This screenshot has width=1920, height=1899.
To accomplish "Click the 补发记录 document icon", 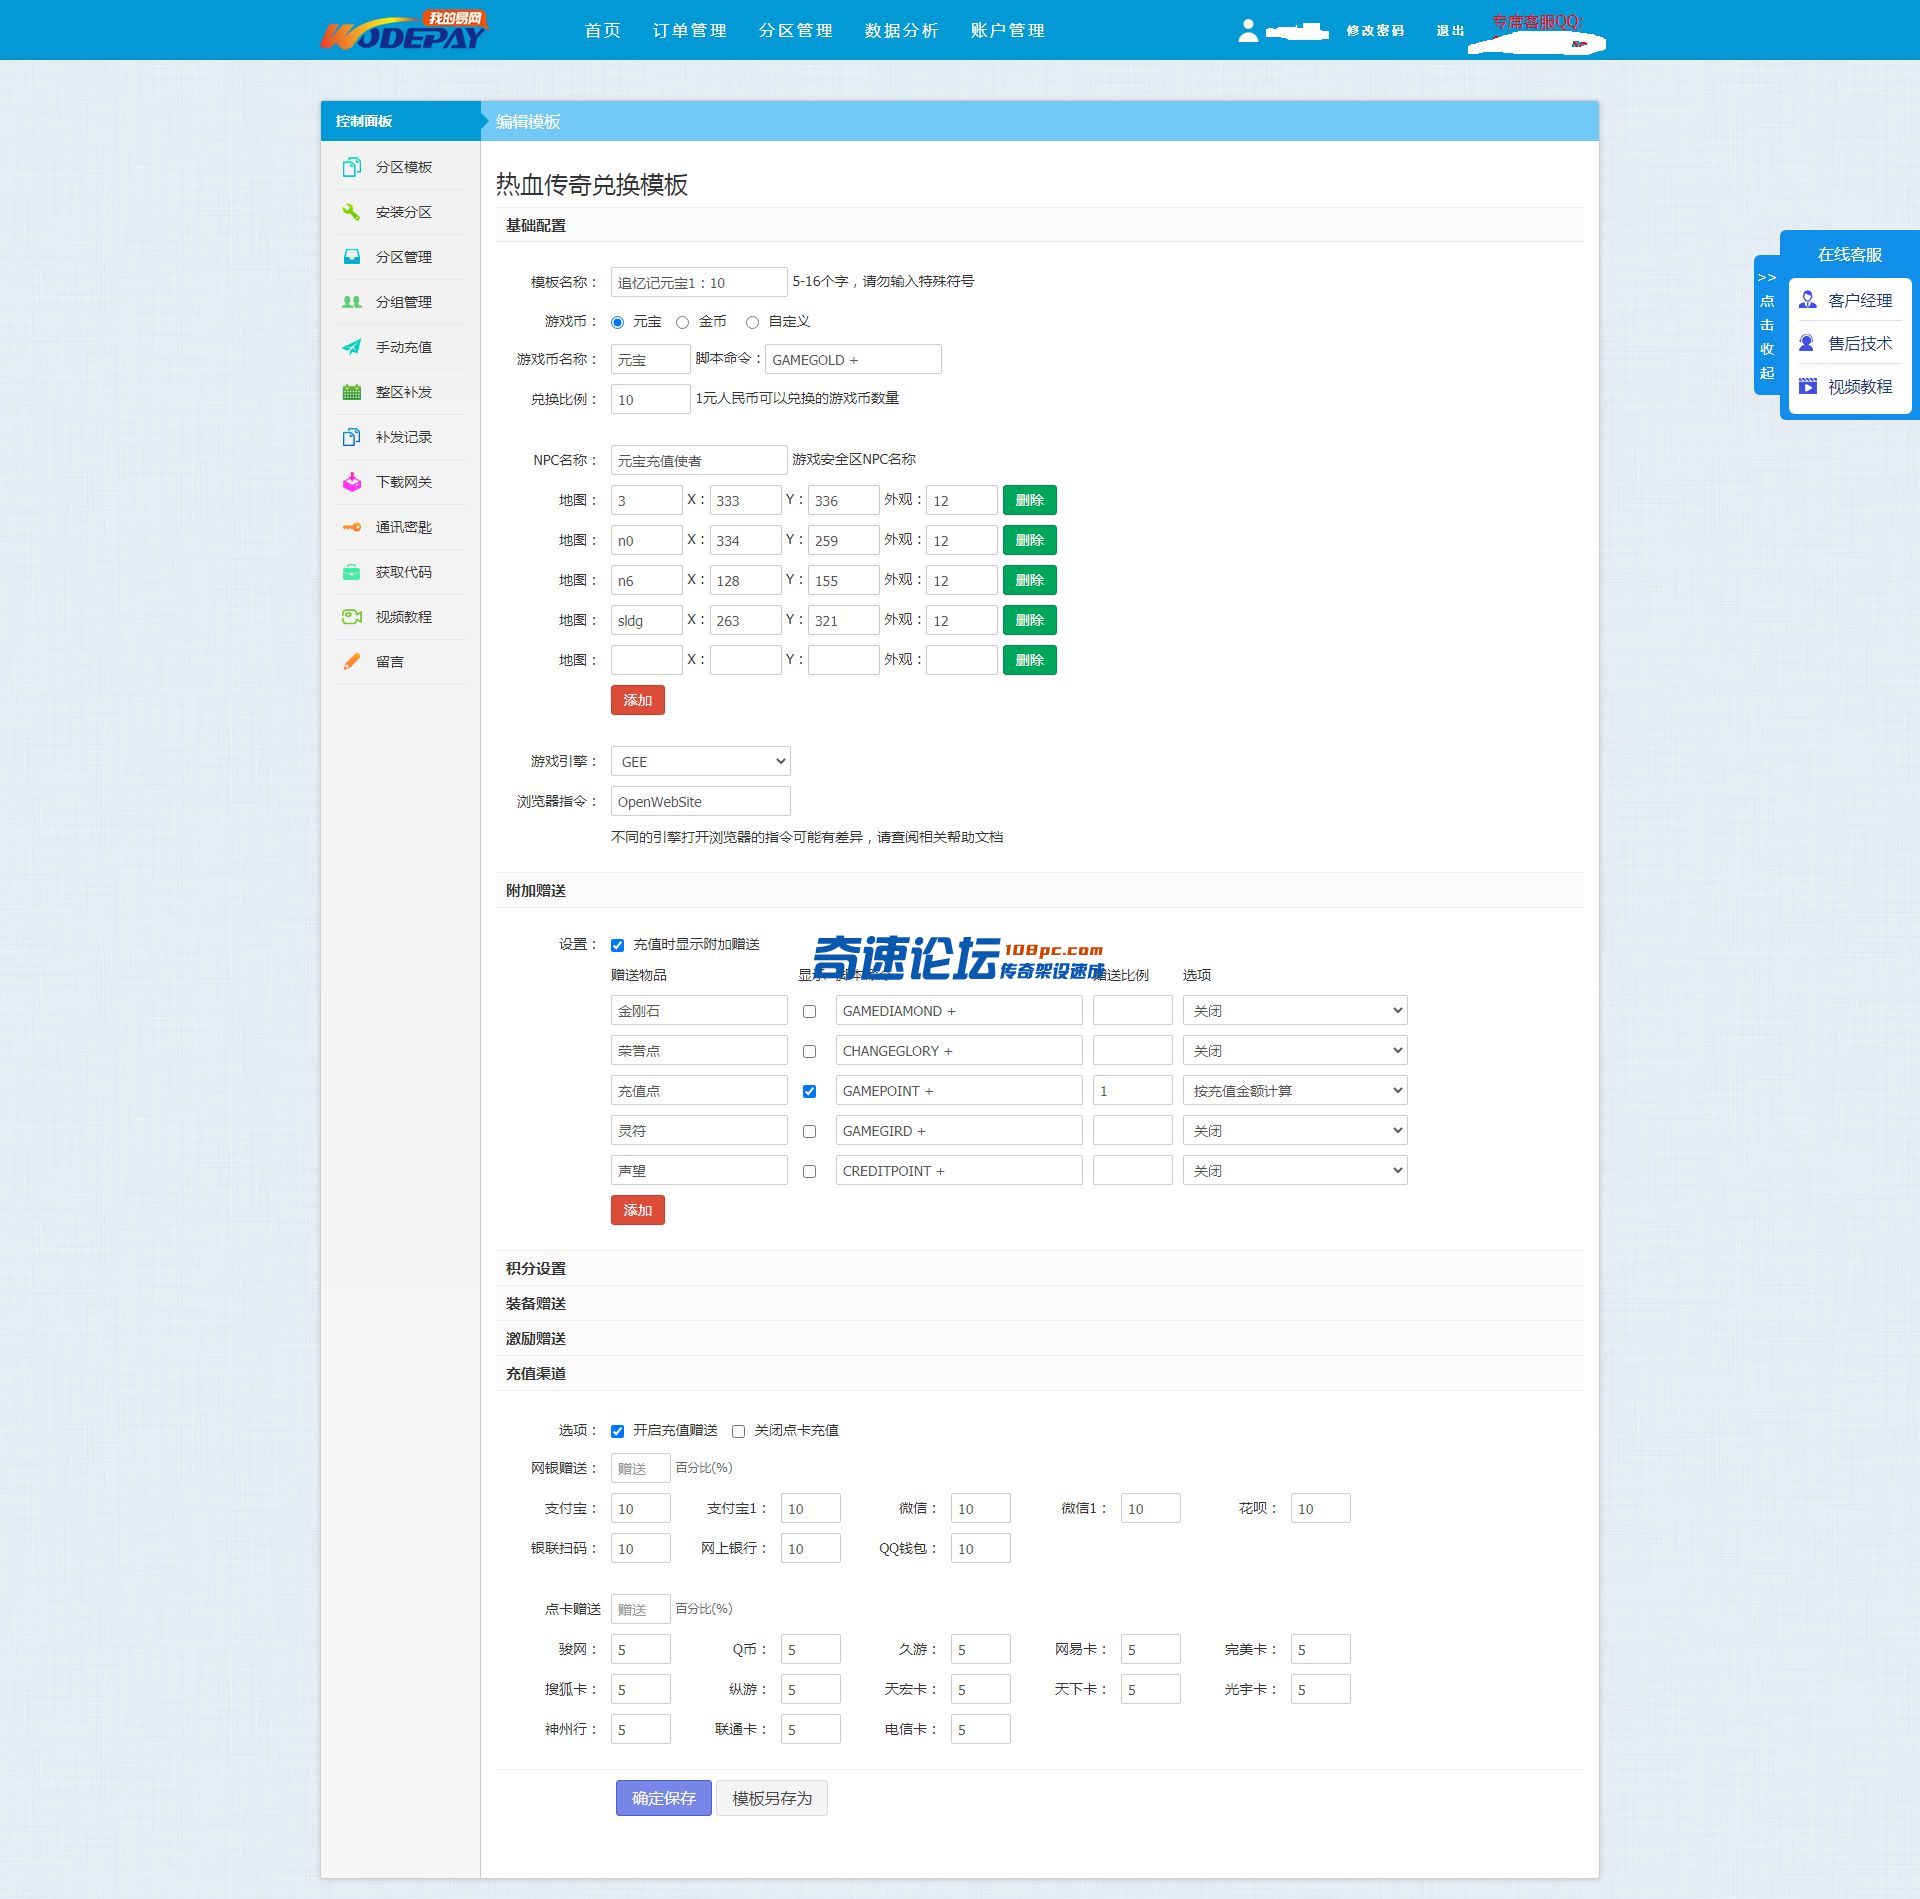I will click(351, 437).
